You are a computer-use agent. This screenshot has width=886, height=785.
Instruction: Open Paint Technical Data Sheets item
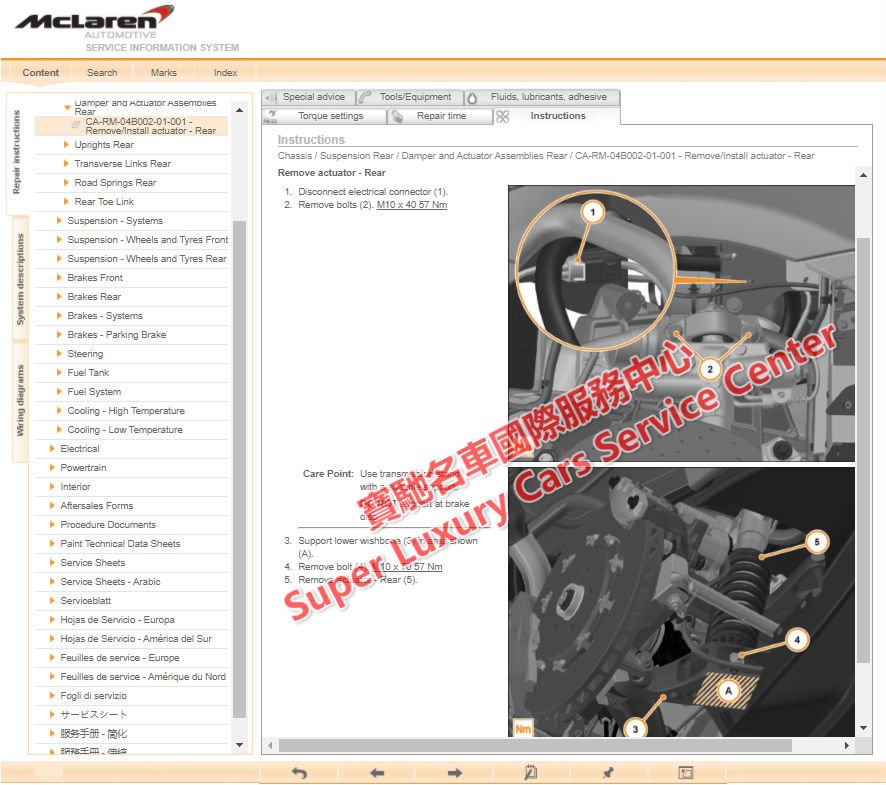pyautogui.click(x=120, y=544)
